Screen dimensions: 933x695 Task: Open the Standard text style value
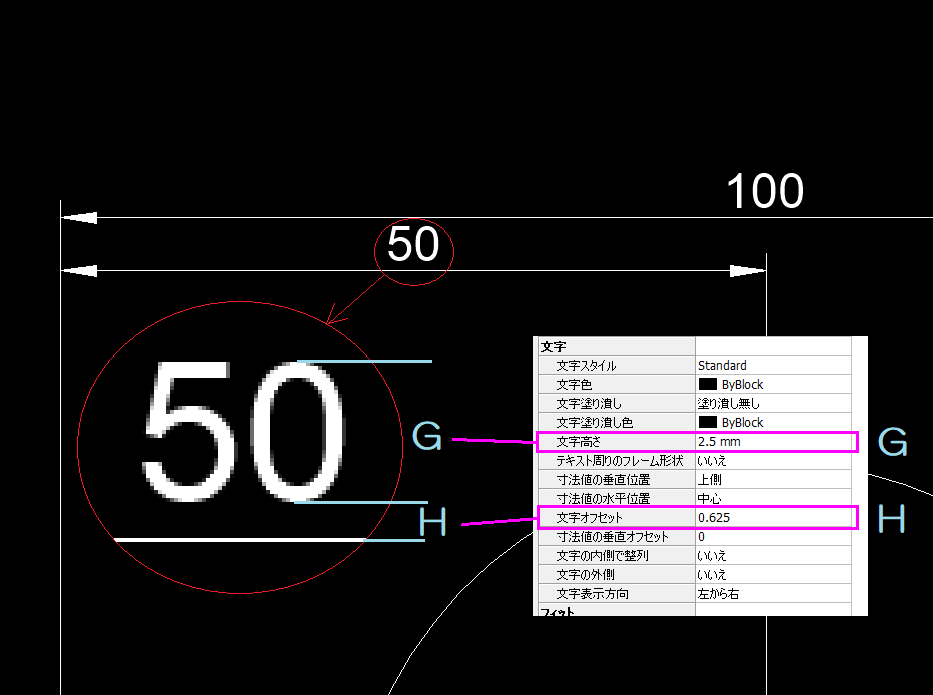(722, 365)
